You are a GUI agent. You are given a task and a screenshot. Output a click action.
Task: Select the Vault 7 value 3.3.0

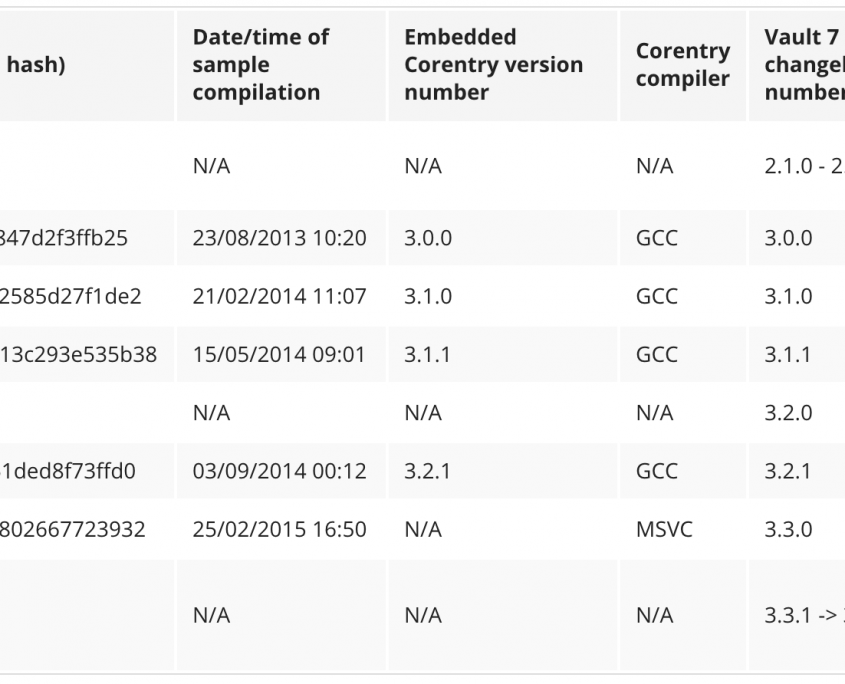tap(788, 529)
